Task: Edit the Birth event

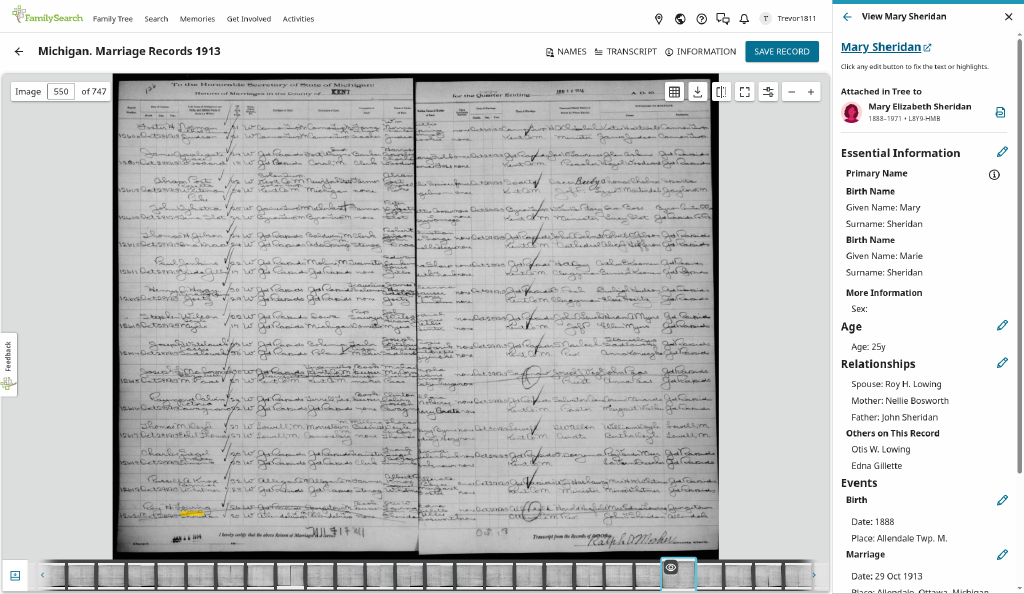Action: [x=1002, y=500]
